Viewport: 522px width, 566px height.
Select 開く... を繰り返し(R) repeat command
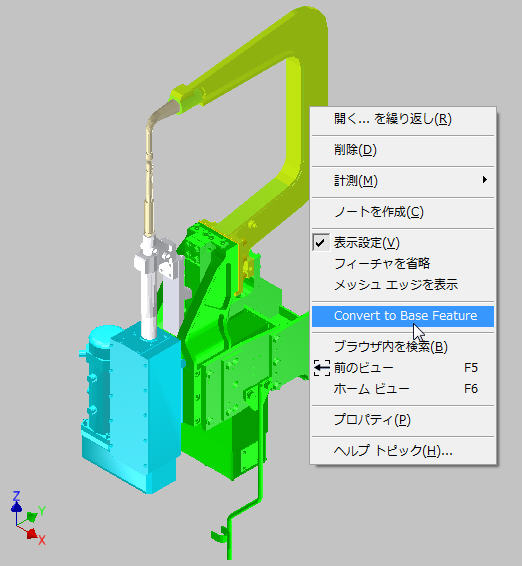403,119
